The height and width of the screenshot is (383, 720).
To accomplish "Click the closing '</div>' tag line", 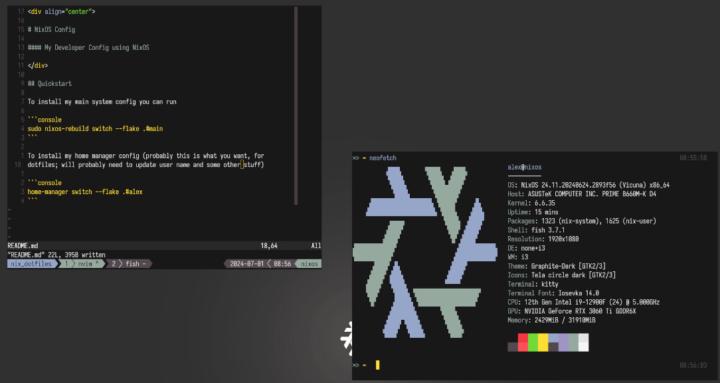I will [38, 66].
